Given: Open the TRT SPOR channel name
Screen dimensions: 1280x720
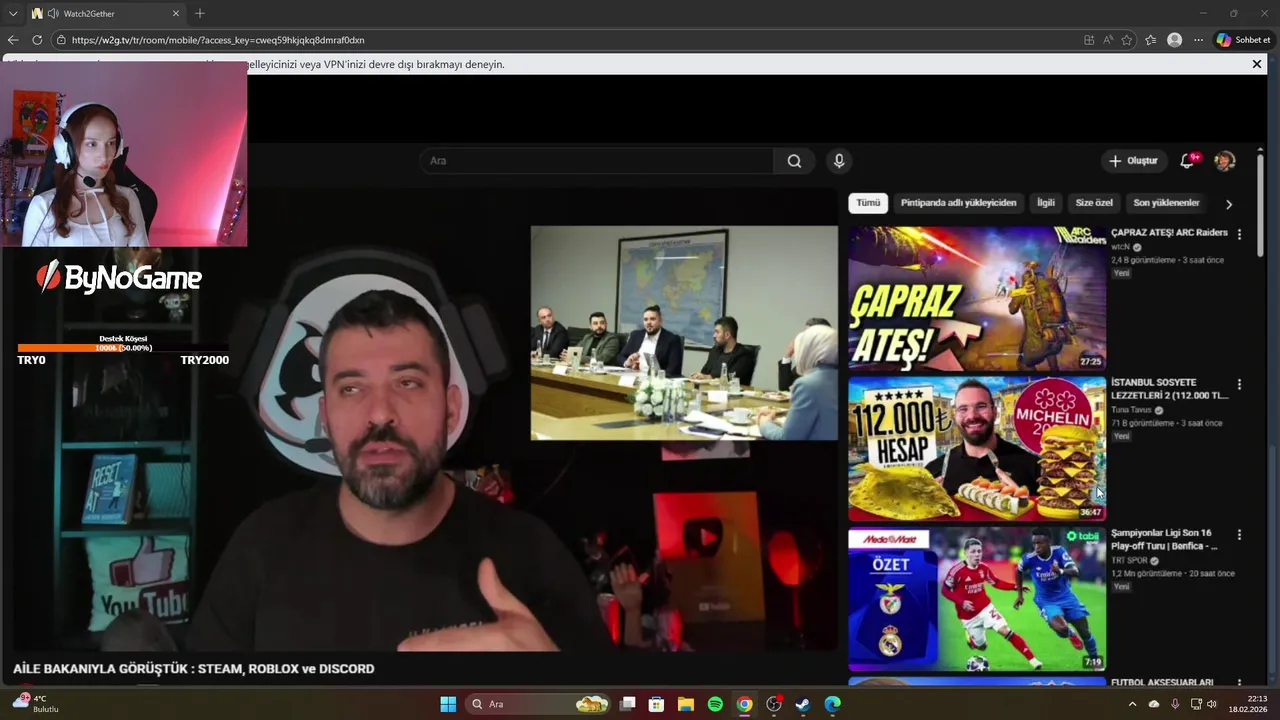Looking at the screenshot, I should [1129, 561].
